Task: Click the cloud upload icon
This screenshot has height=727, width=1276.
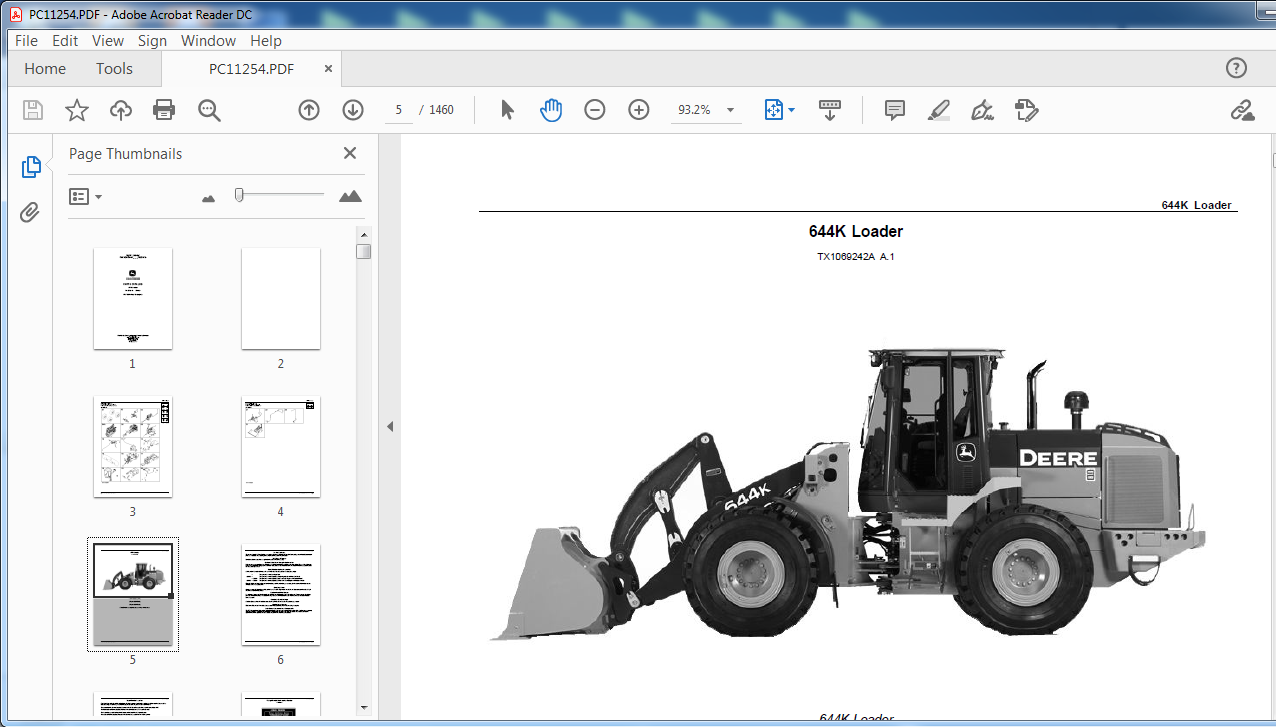Action: [x=121, y=110]
